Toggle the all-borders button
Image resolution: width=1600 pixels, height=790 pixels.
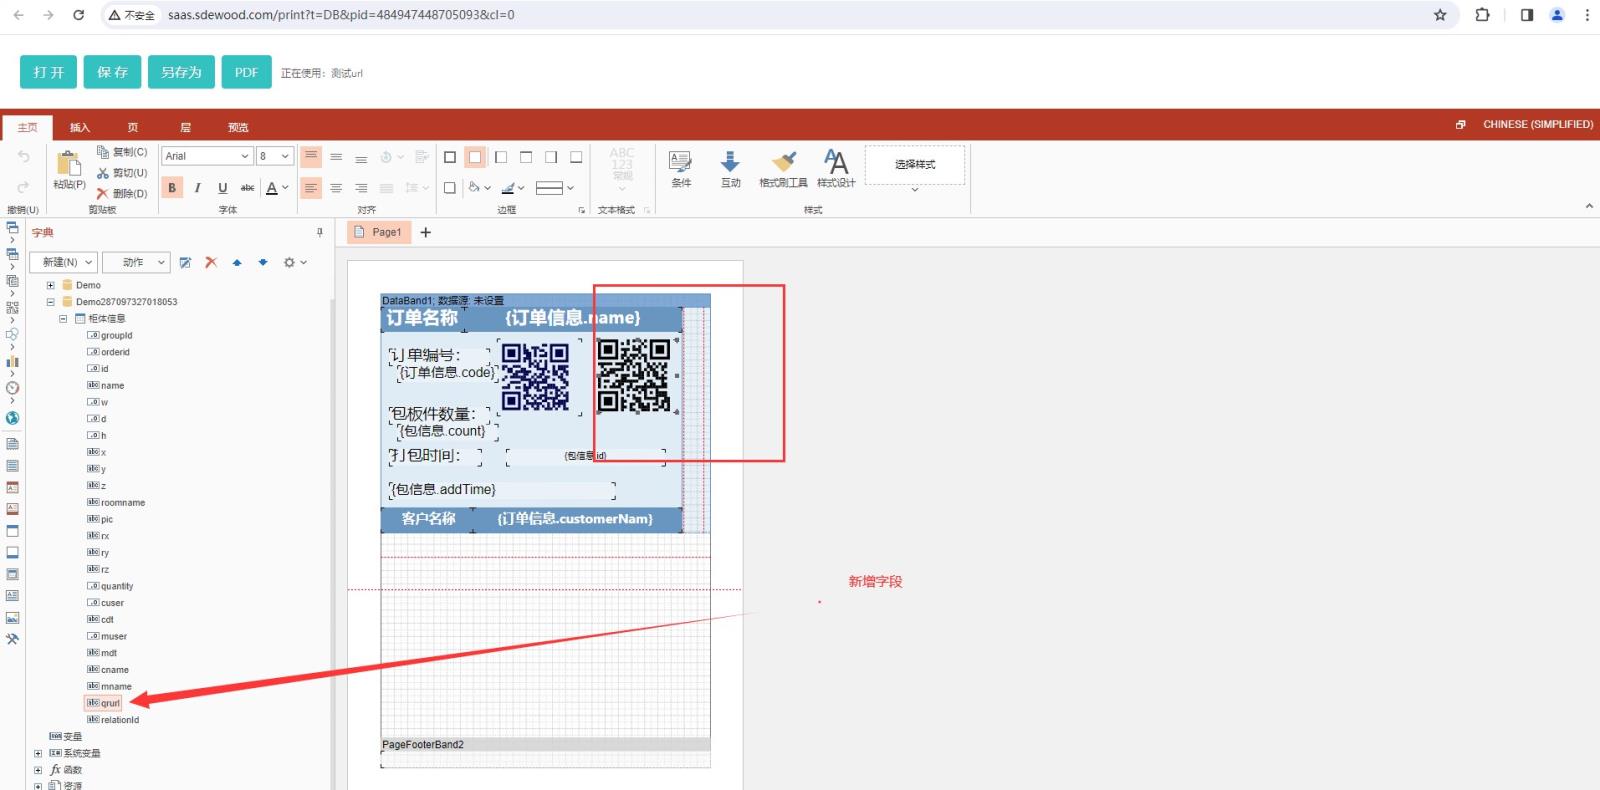450,157
